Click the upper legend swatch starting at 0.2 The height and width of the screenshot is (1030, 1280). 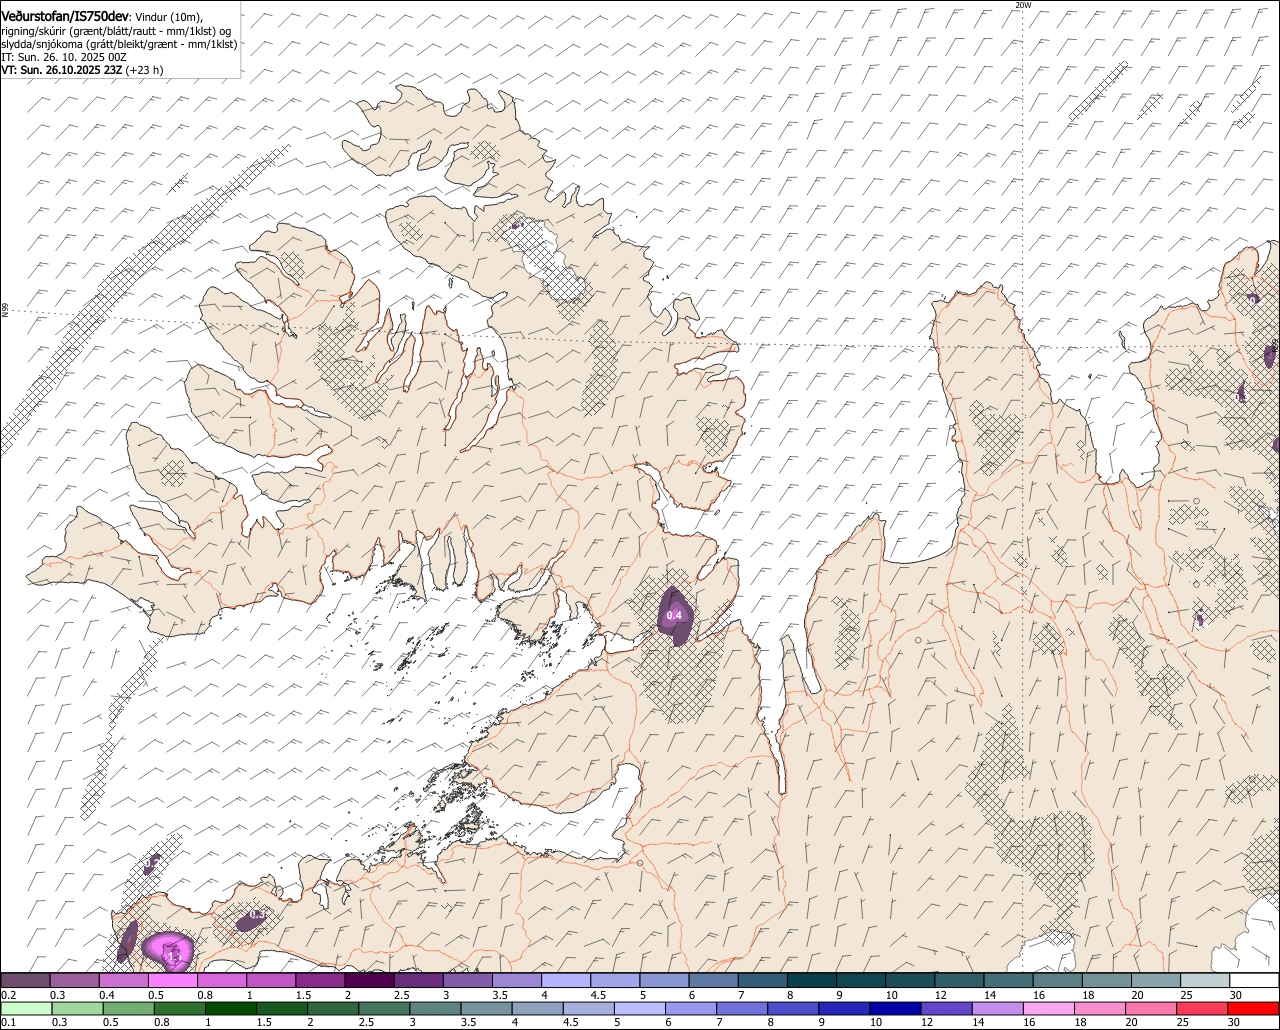click(x=25, y=981)
